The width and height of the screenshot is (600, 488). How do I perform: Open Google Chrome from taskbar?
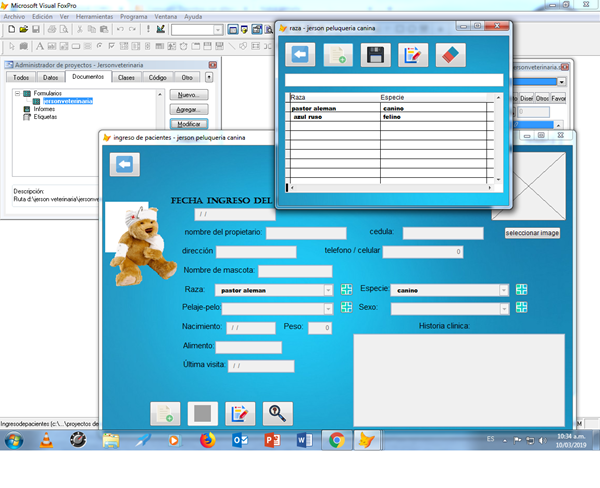click(x=337, y=440)
